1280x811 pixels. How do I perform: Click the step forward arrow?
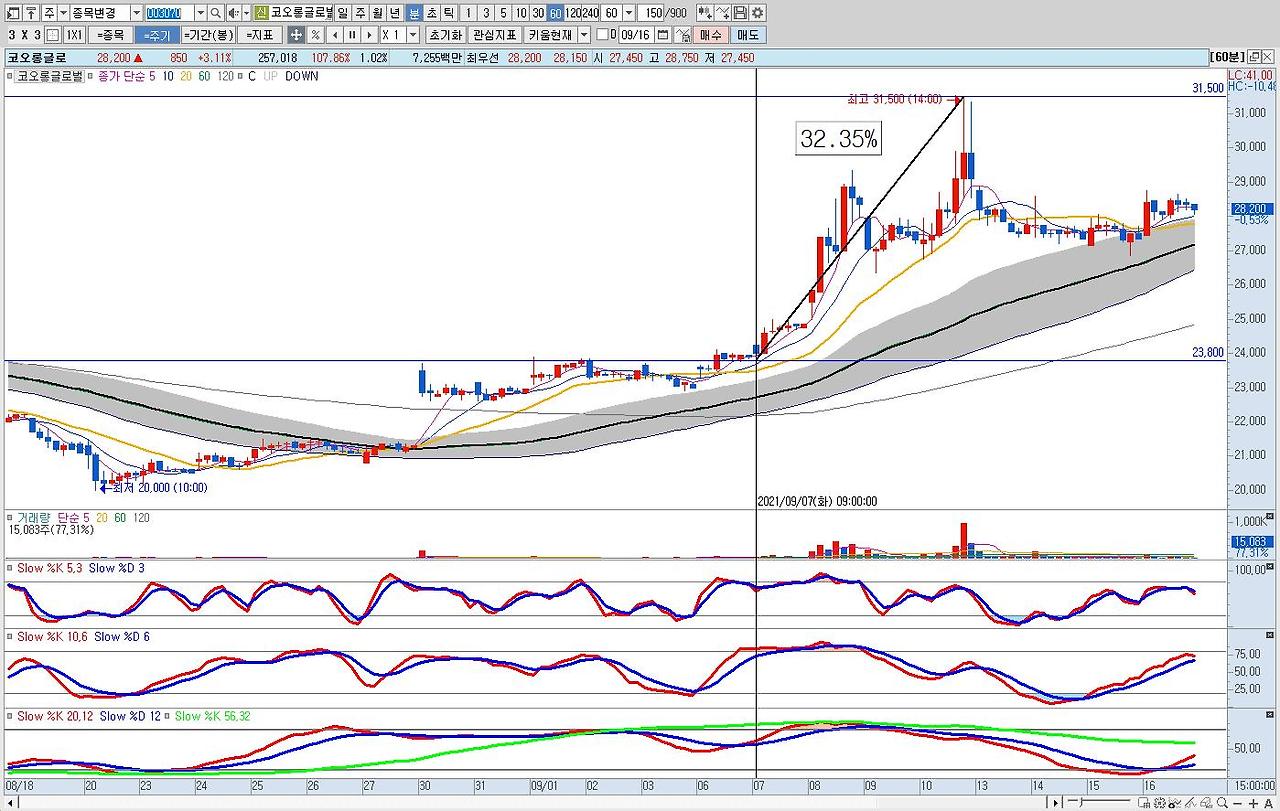click(x=369, y=35)
